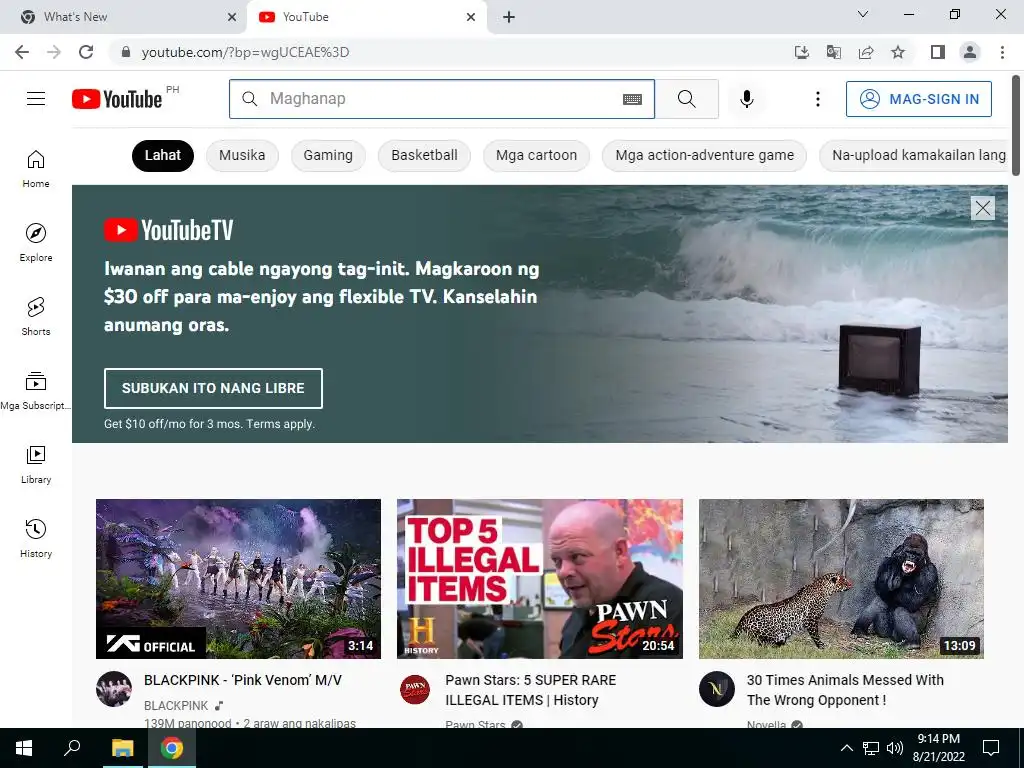Viewport: 1024px width, 768px height.
Task: Click the BLACKPINK channel name
Action: pos(176,705)
